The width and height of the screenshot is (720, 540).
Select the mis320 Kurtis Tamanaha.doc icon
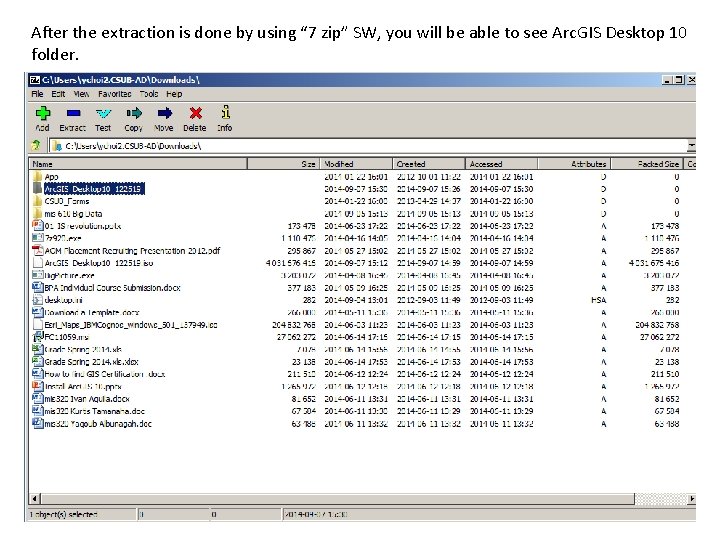click(x=38, y=411)
